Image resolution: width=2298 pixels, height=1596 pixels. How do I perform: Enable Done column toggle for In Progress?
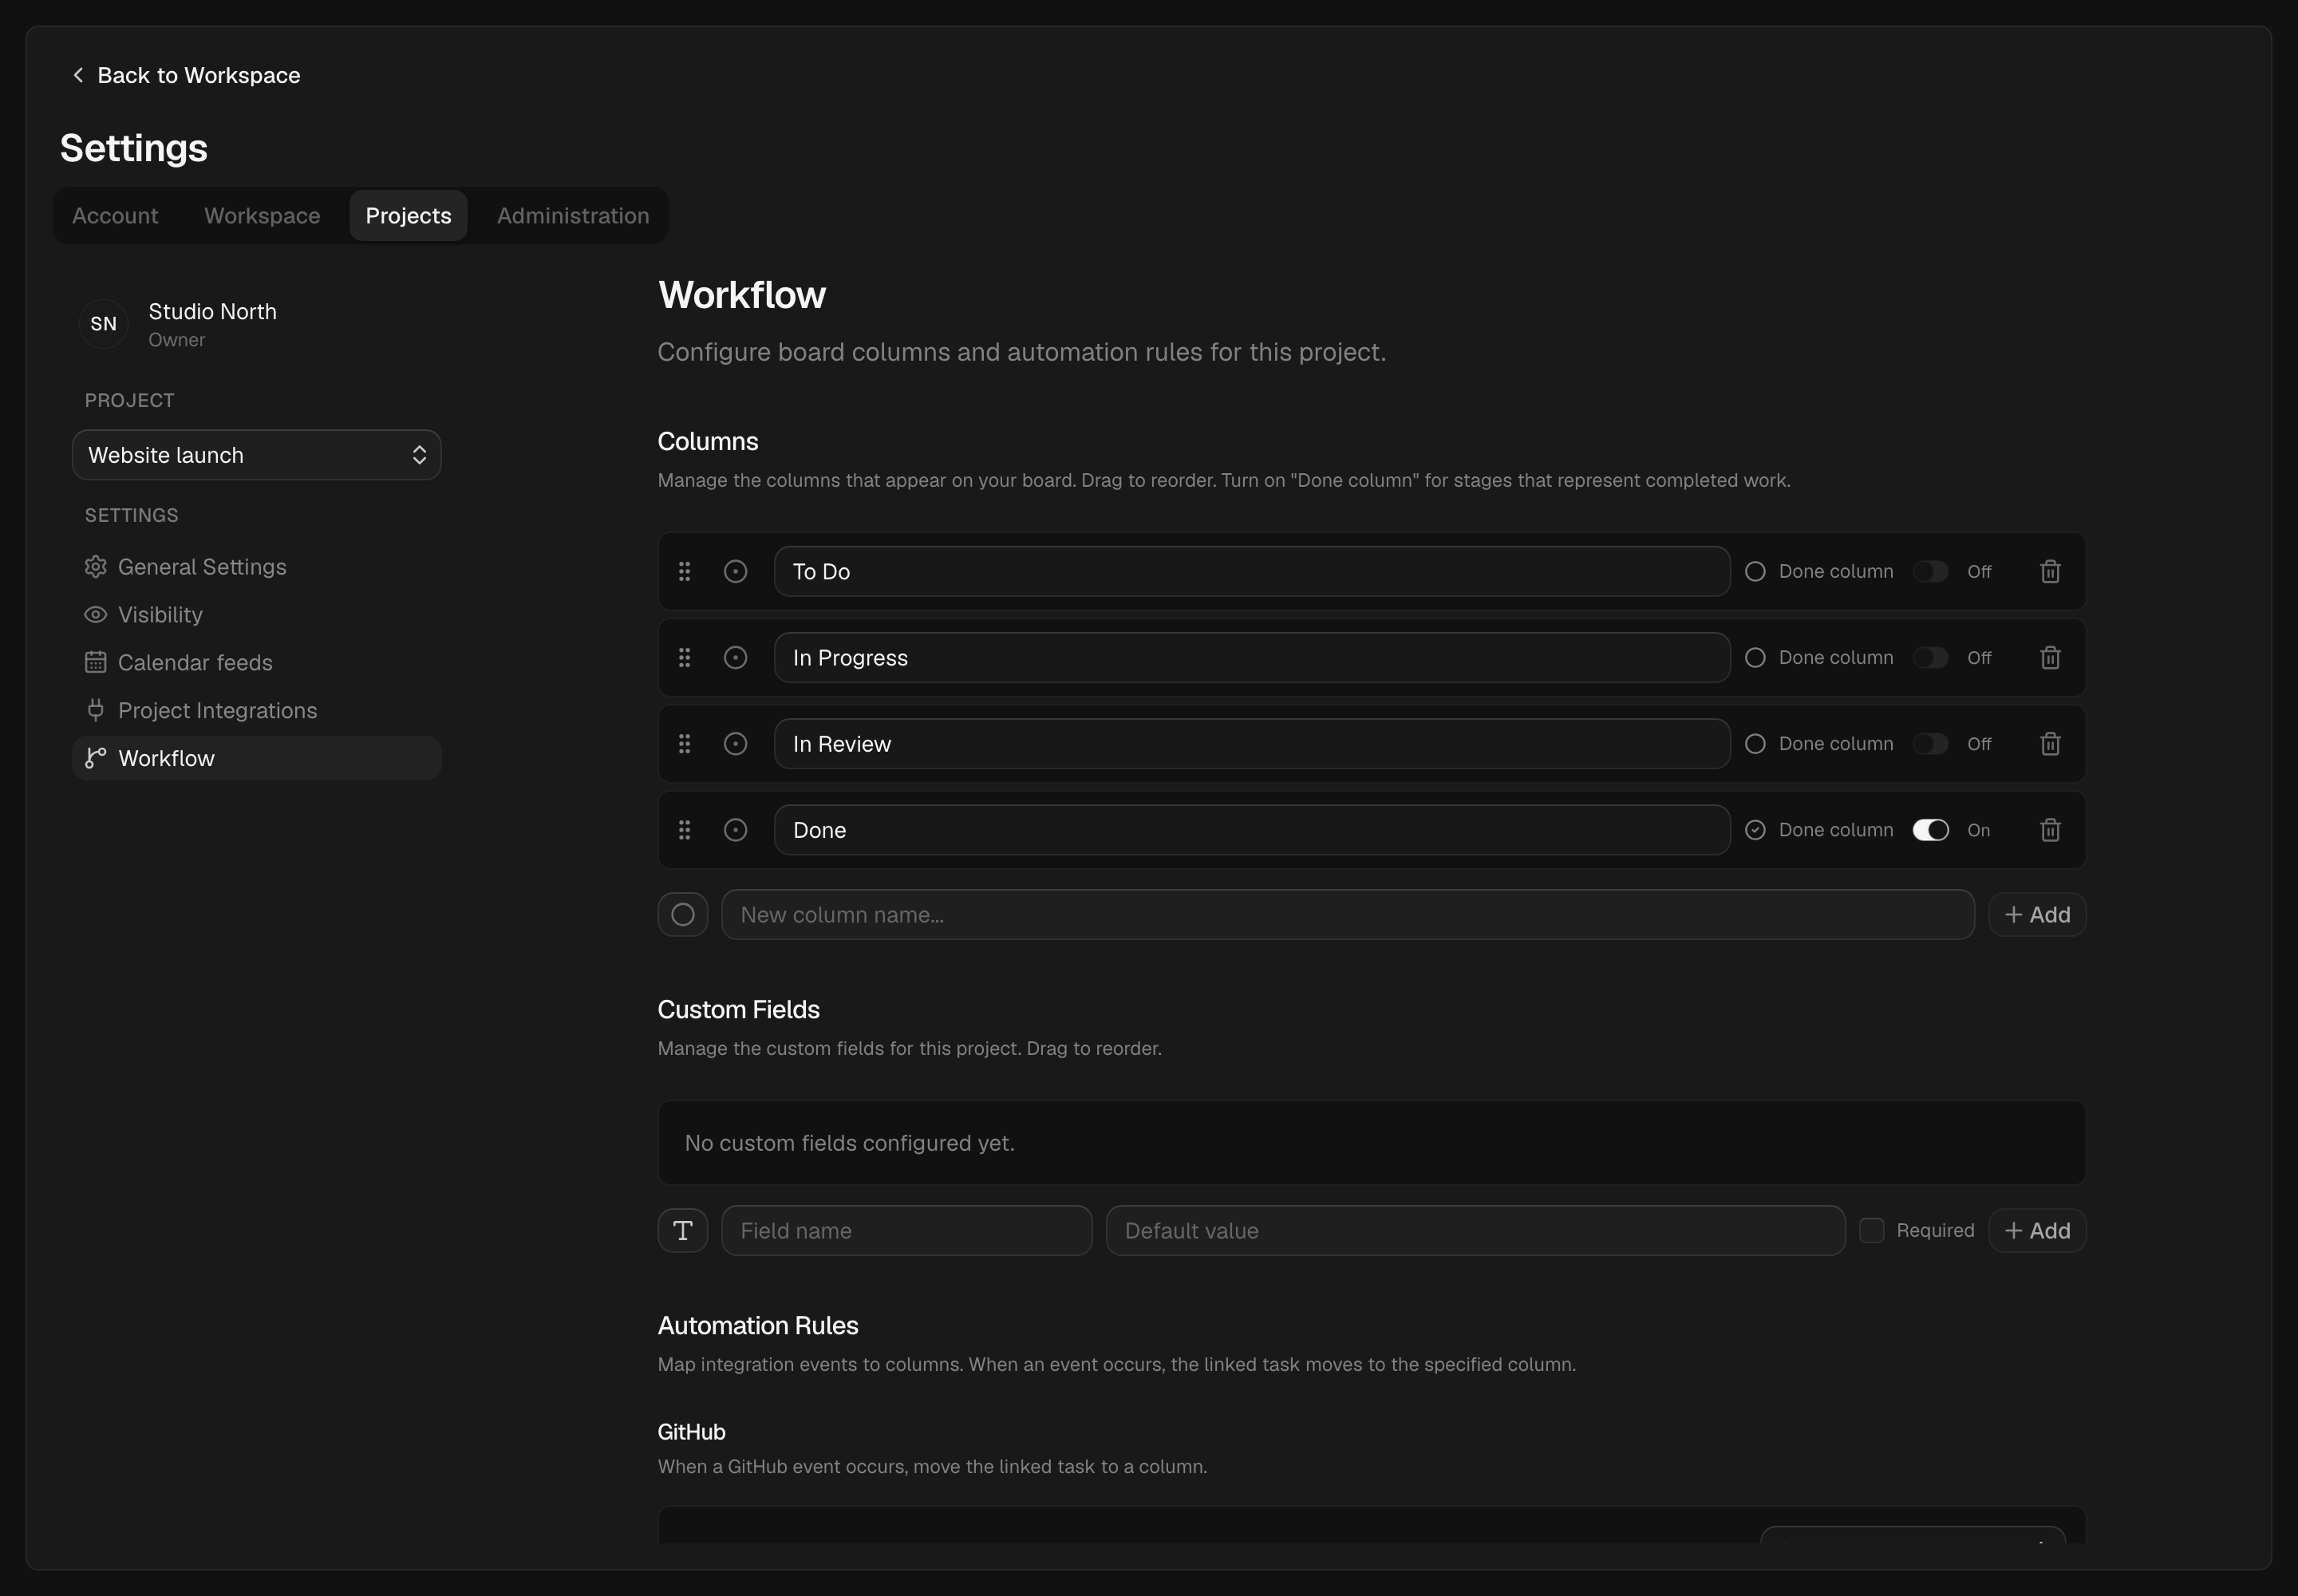(x=1930, y=657)
